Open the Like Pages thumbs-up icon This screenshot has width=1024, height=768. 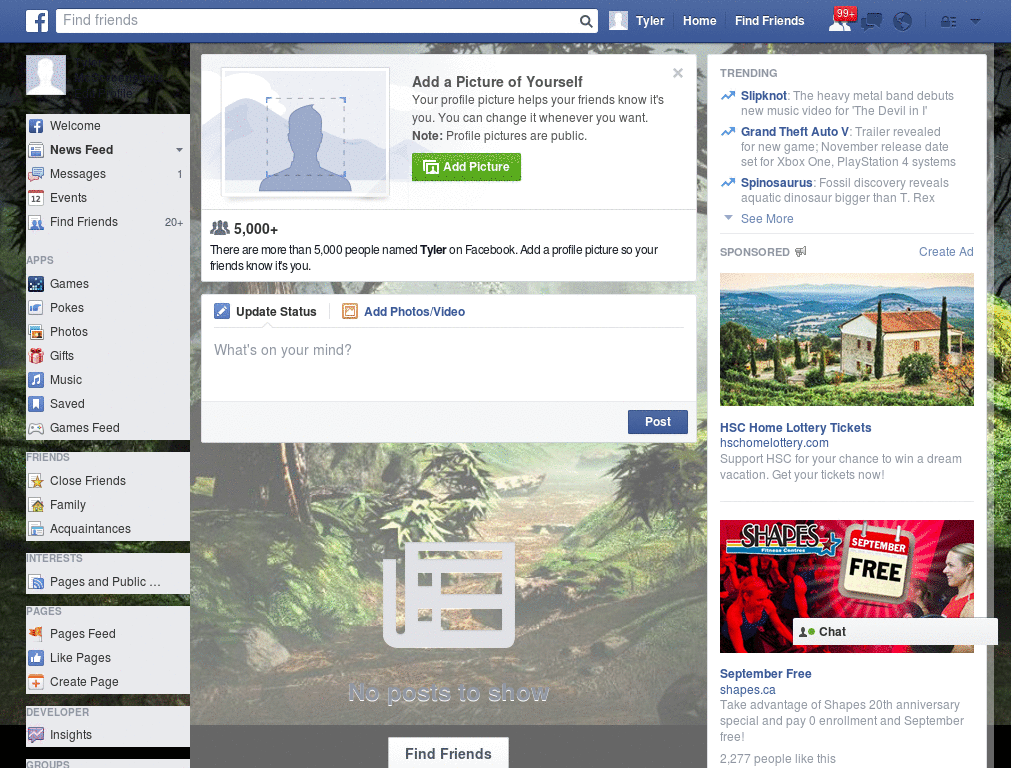(x=36, y=658)
